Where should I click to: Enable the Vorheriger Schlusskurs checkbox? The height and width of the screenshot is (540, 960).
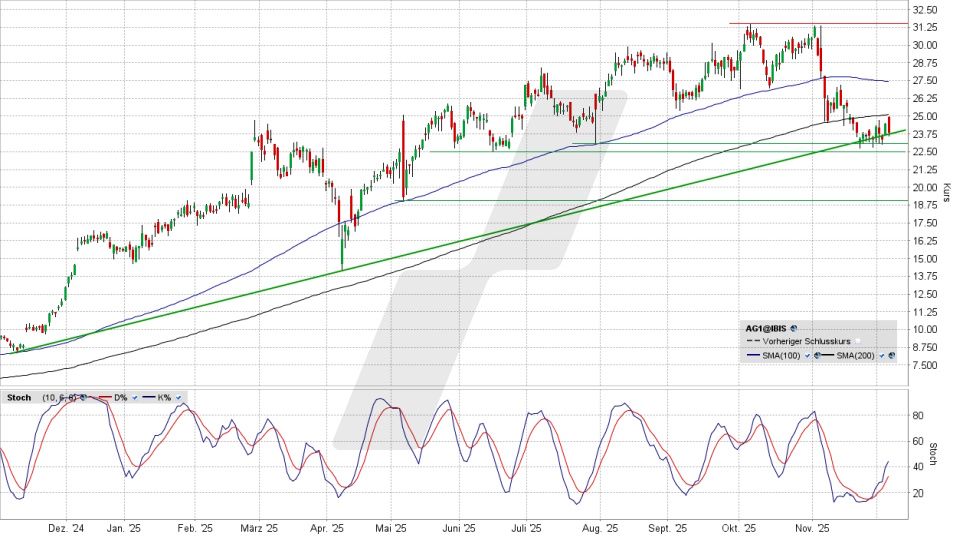pyautogui.click(x=857, y=341)
